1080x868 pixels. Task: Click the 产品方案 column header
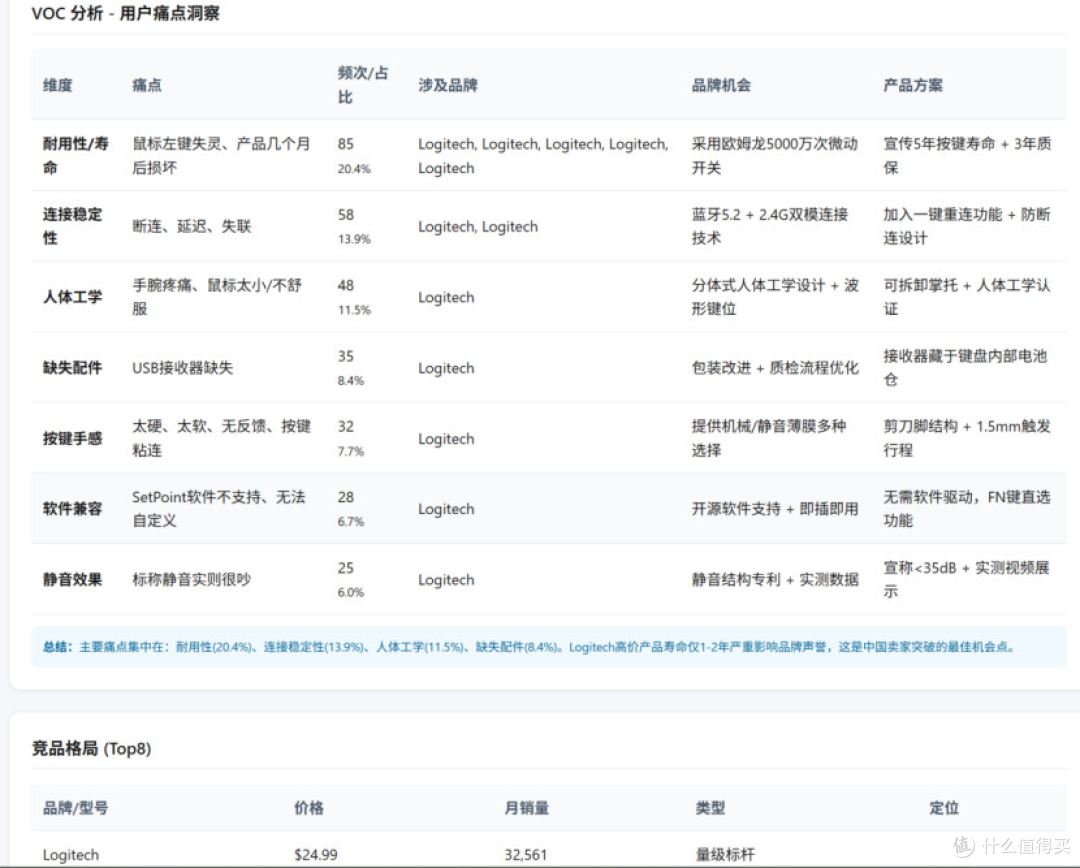tap(913, 85)
